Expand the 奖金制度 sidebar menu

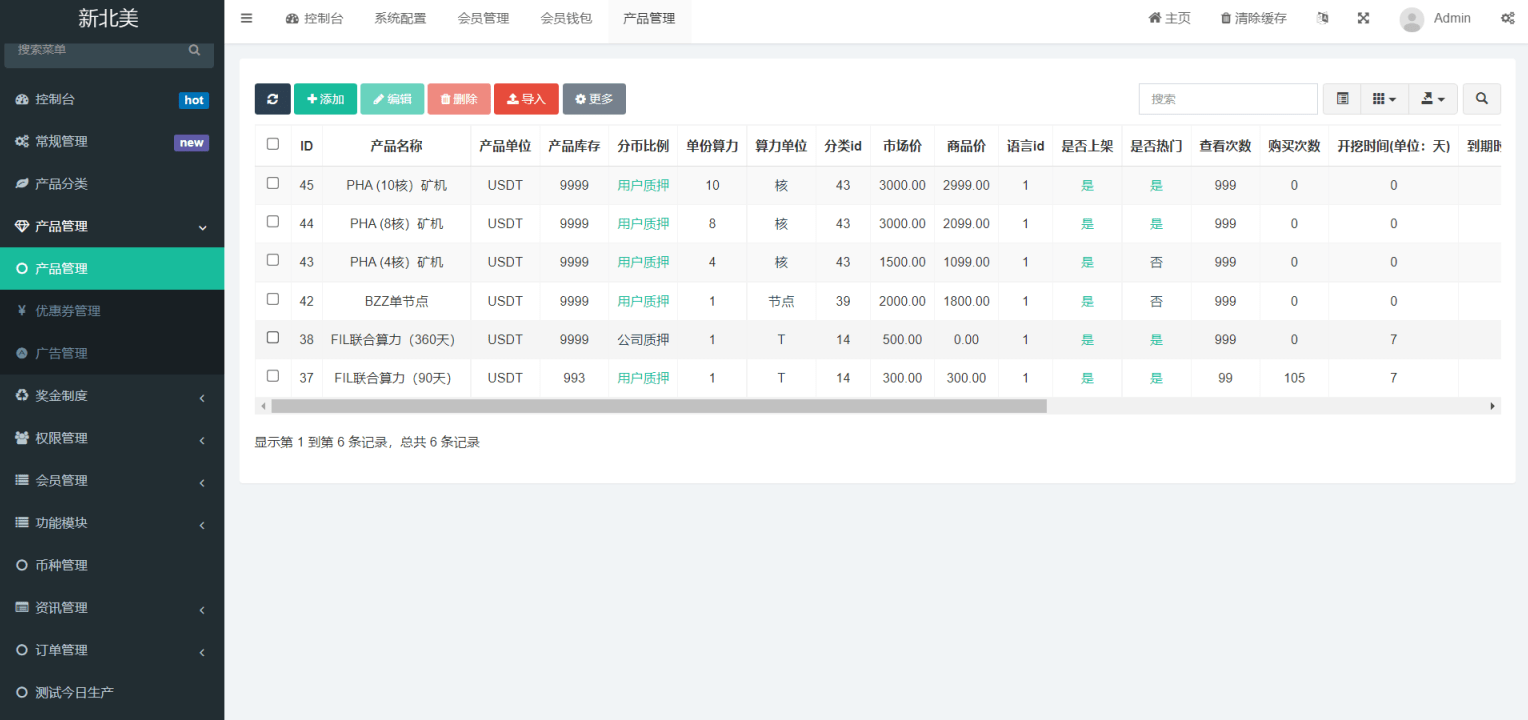[112, 396]
